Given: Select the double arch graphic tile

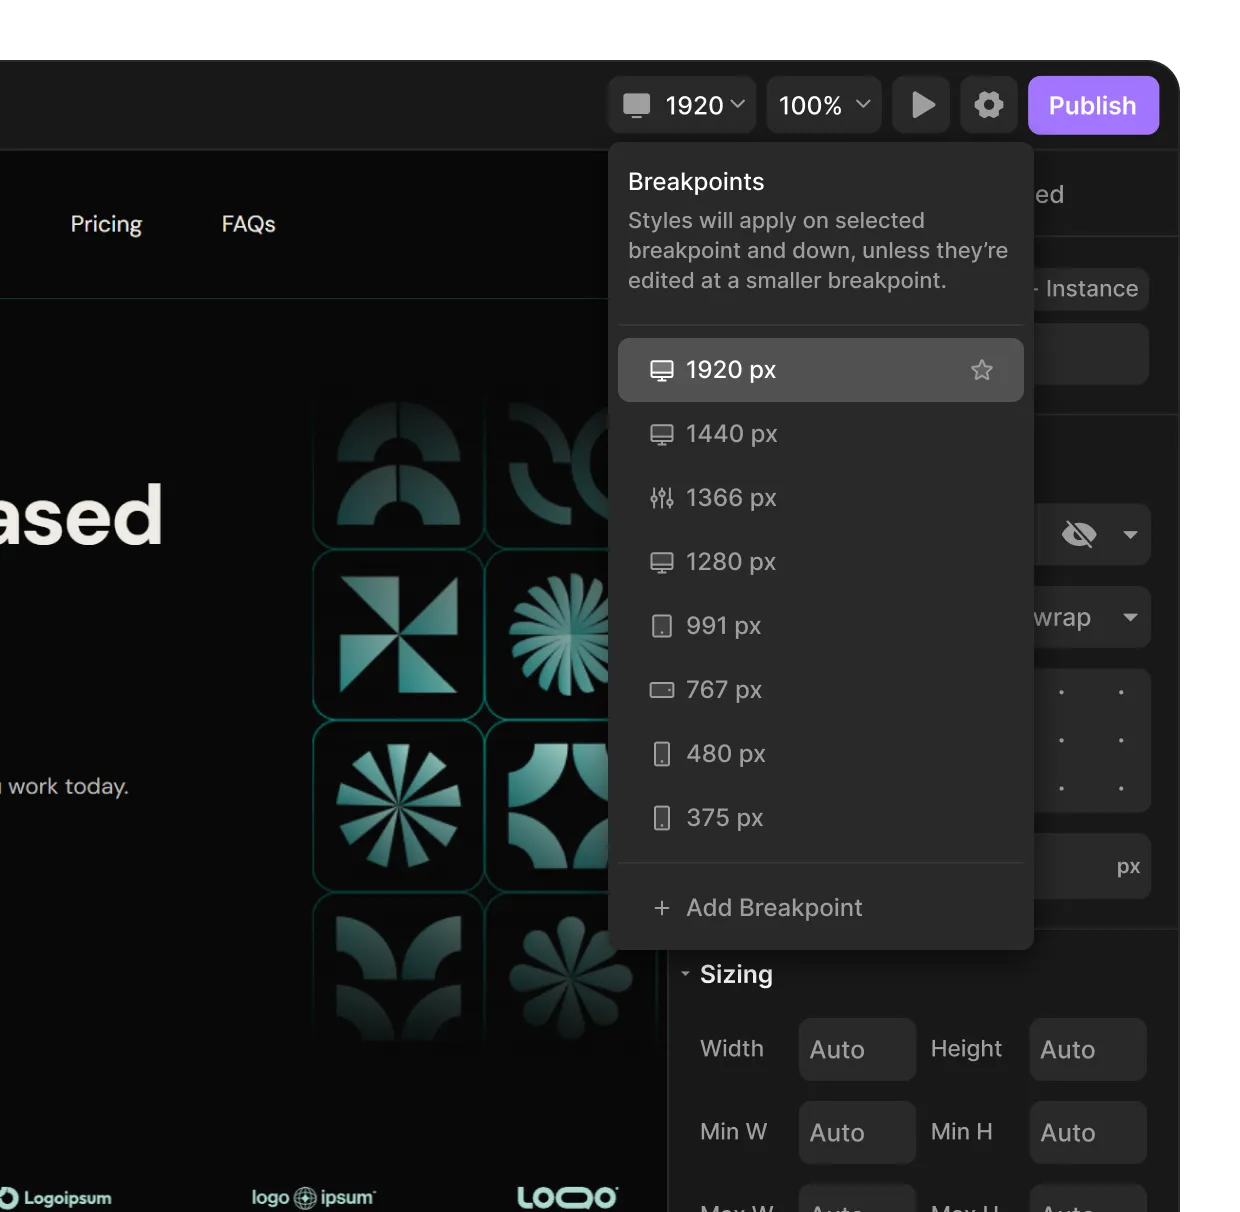Looking at the screenshot, I should point(399,464).
